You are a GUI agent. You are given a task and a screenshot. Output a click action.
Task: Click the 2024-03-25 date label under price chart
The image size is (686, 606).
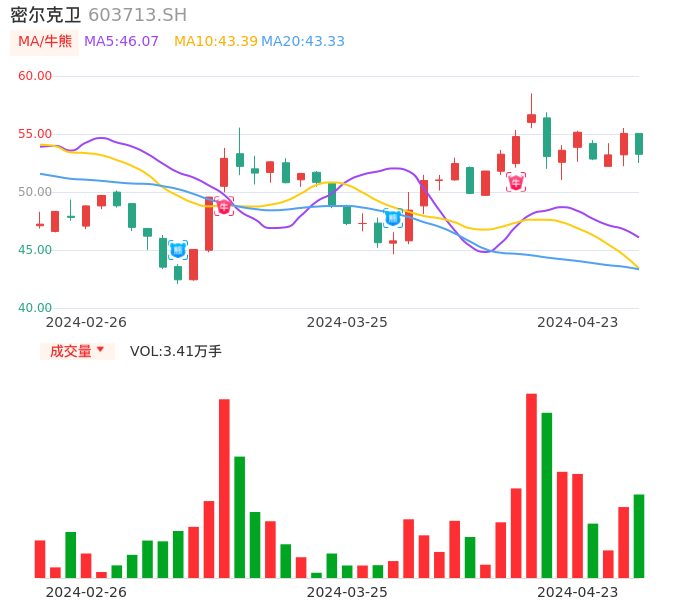tap(347, 322)
